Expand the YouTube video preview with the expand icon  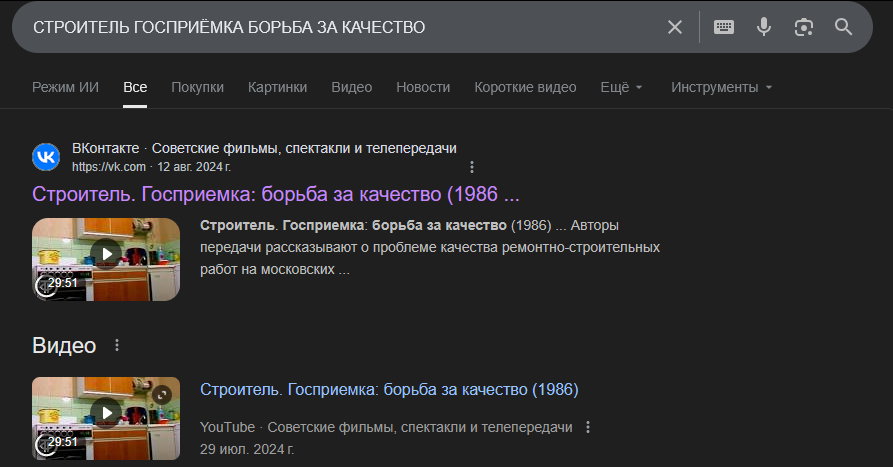162,395
